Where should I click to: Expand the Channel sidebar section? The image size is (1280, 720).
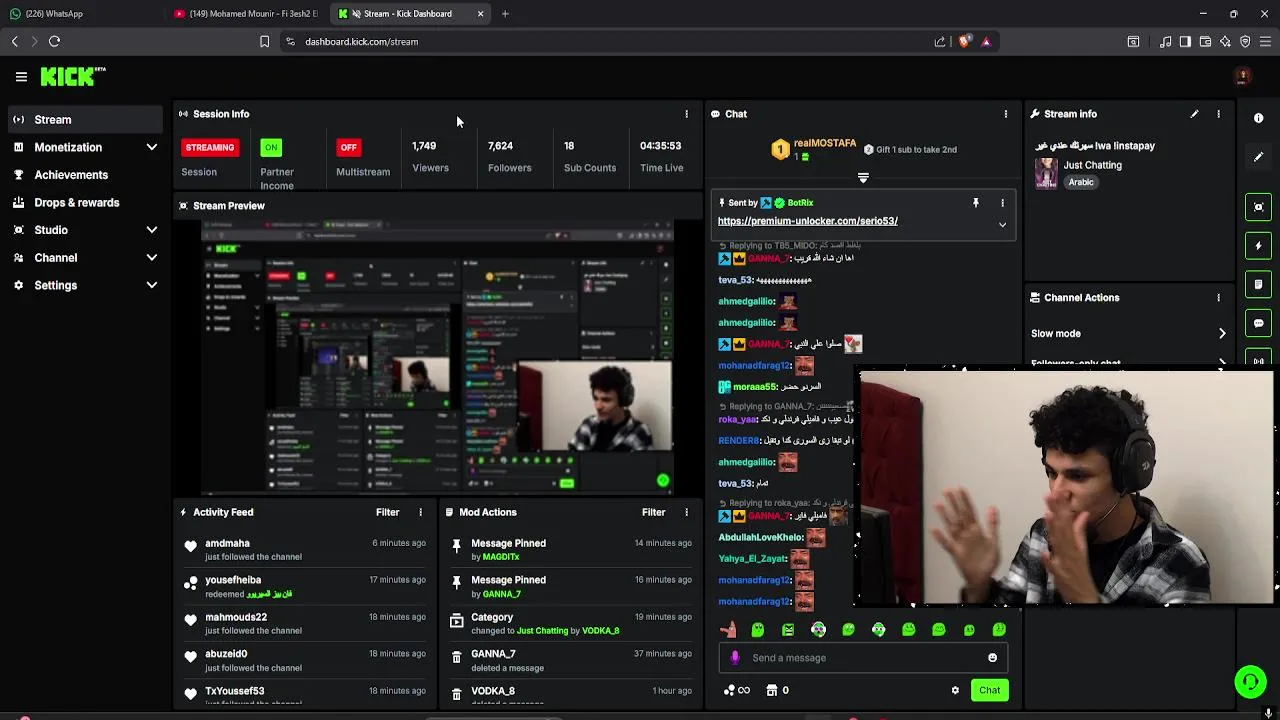pyautogui.click(x=152, y=258)
